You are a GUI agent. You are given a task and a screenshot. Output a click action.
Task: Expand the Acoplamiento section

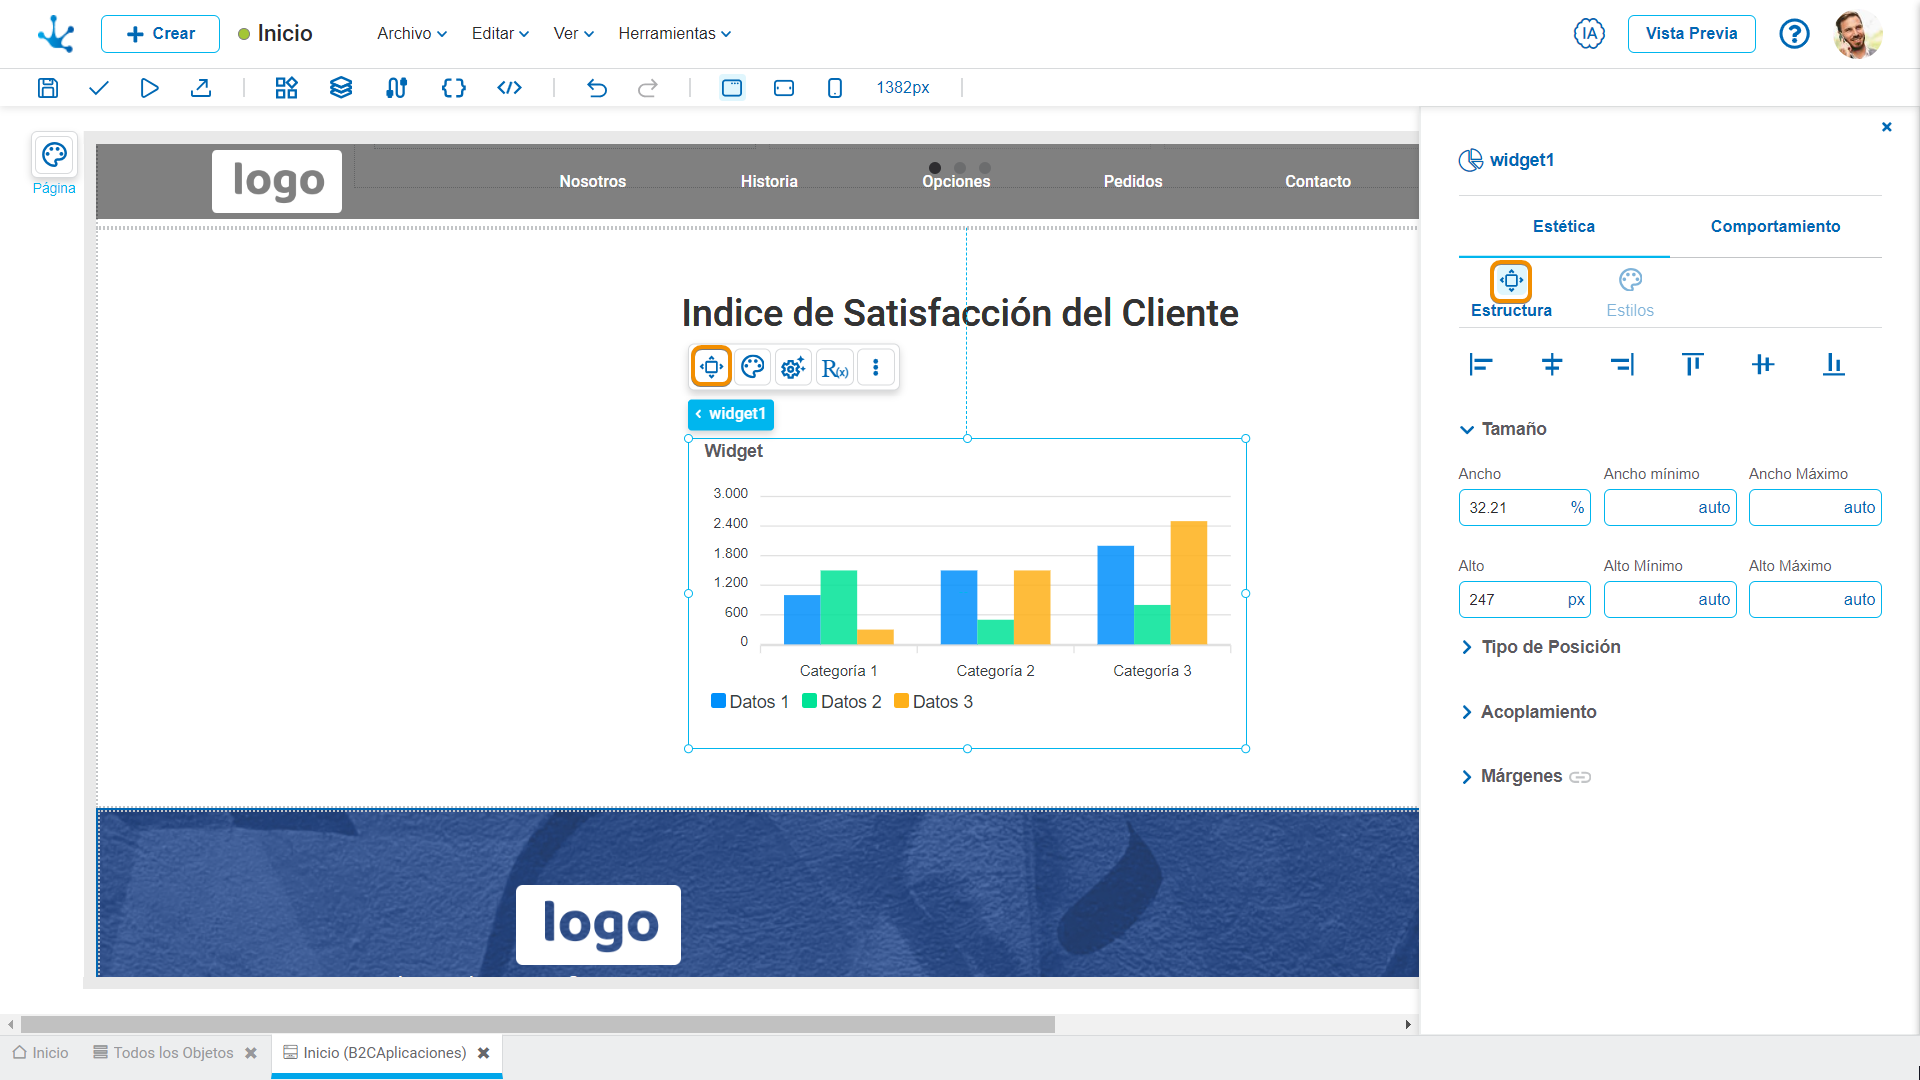click(x=1528, y=712)
